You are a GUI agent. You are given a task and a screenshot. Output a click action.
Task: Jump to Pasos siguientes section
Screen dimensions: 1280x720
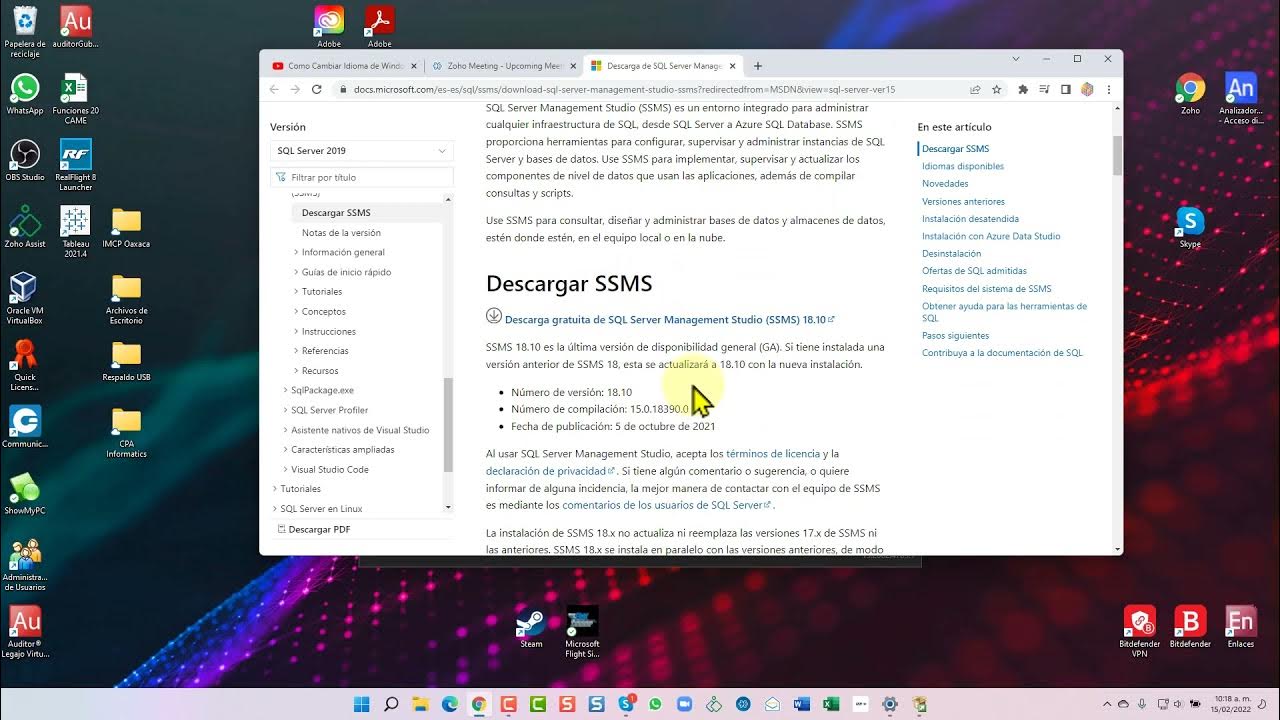[x=955, y=336]
